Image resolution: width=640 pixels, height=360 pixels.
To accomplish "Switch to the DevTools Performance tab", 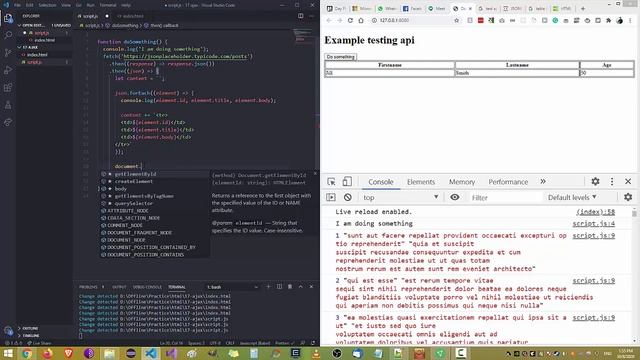I will click(508, 182).
